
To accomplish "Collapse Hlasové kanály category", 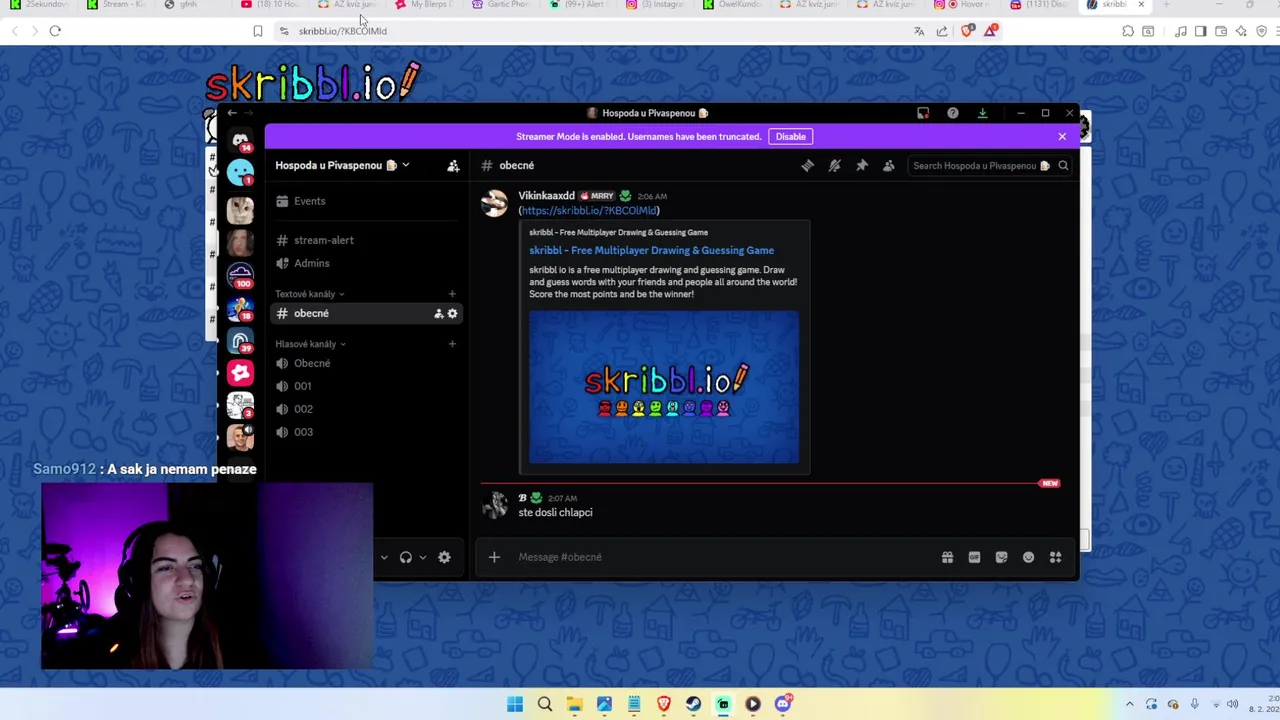I will [x=310, y=344].
